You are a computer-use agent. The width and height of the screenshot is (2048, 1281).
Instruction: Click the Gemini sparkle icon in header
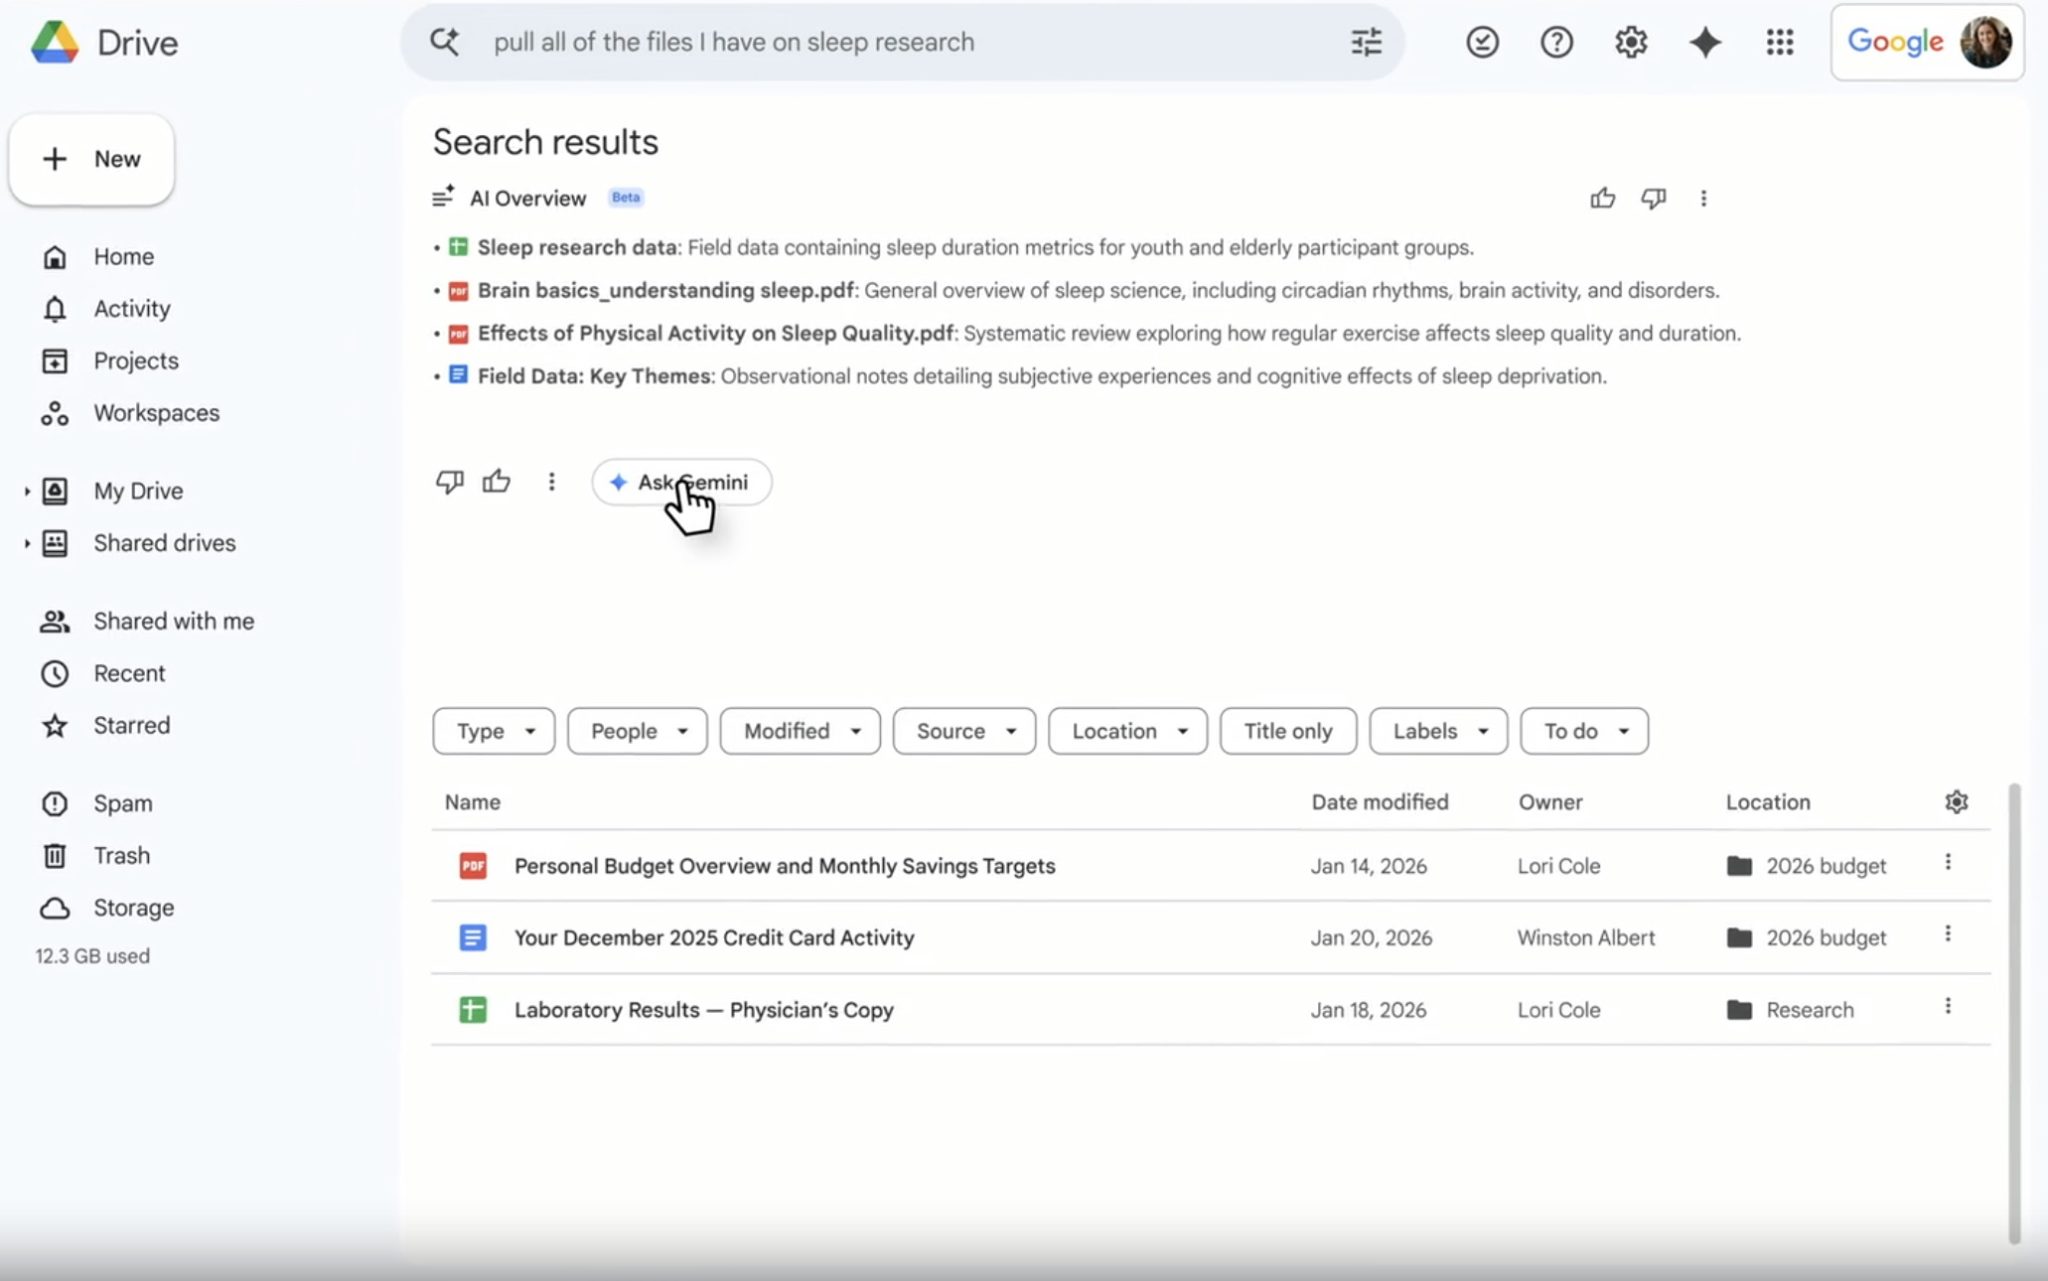[1705, 42]
